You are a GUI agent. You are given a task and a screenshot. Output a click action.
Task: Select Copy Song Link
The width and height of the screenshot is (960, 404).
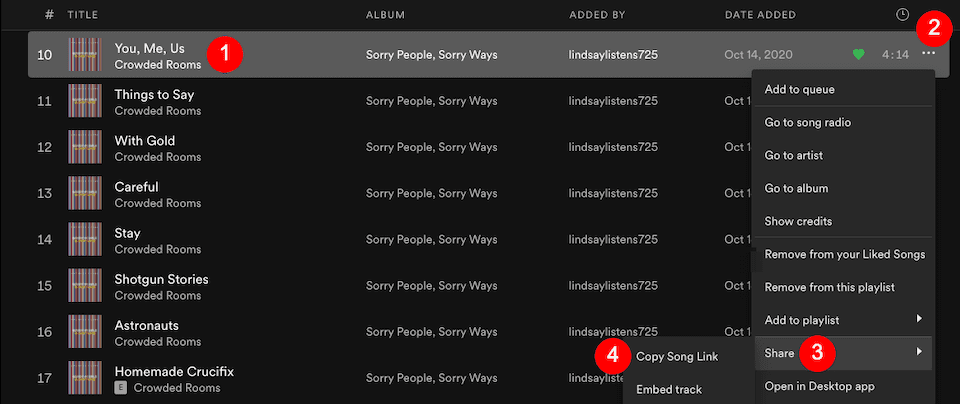[x=677, y=357]
